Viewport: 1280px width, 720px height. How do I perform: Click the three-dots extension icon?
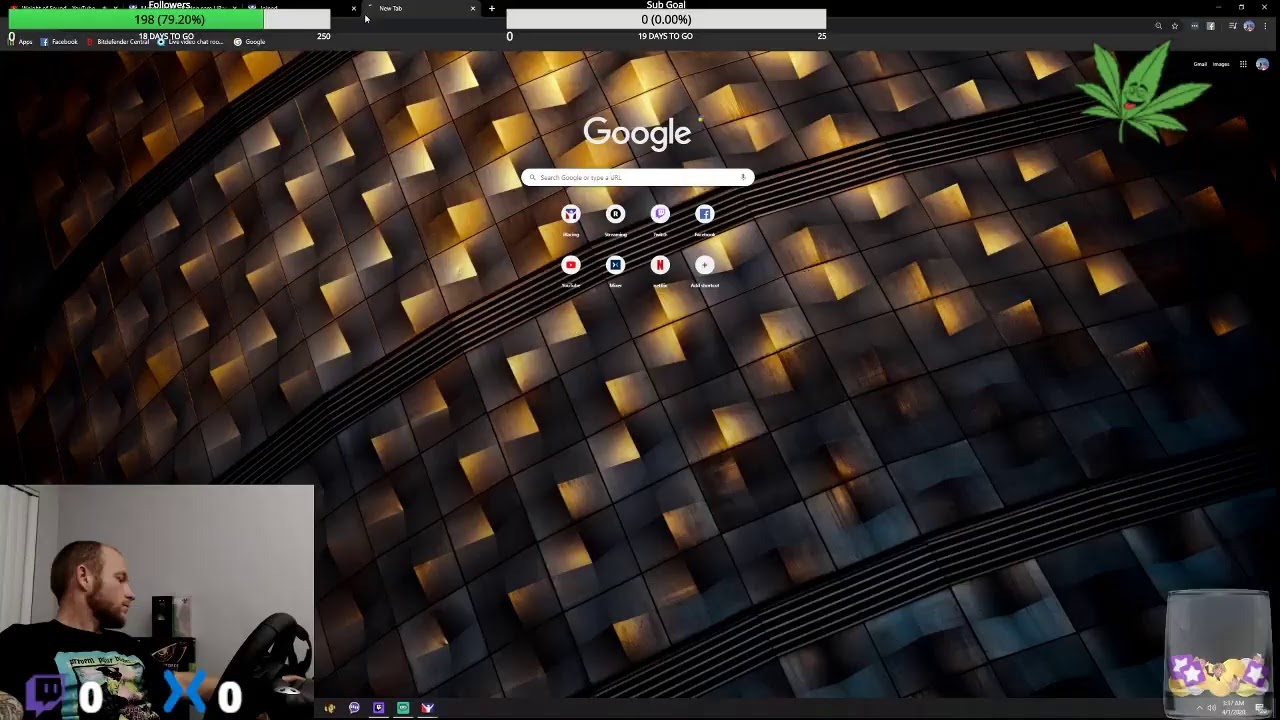coord(1194,26)
